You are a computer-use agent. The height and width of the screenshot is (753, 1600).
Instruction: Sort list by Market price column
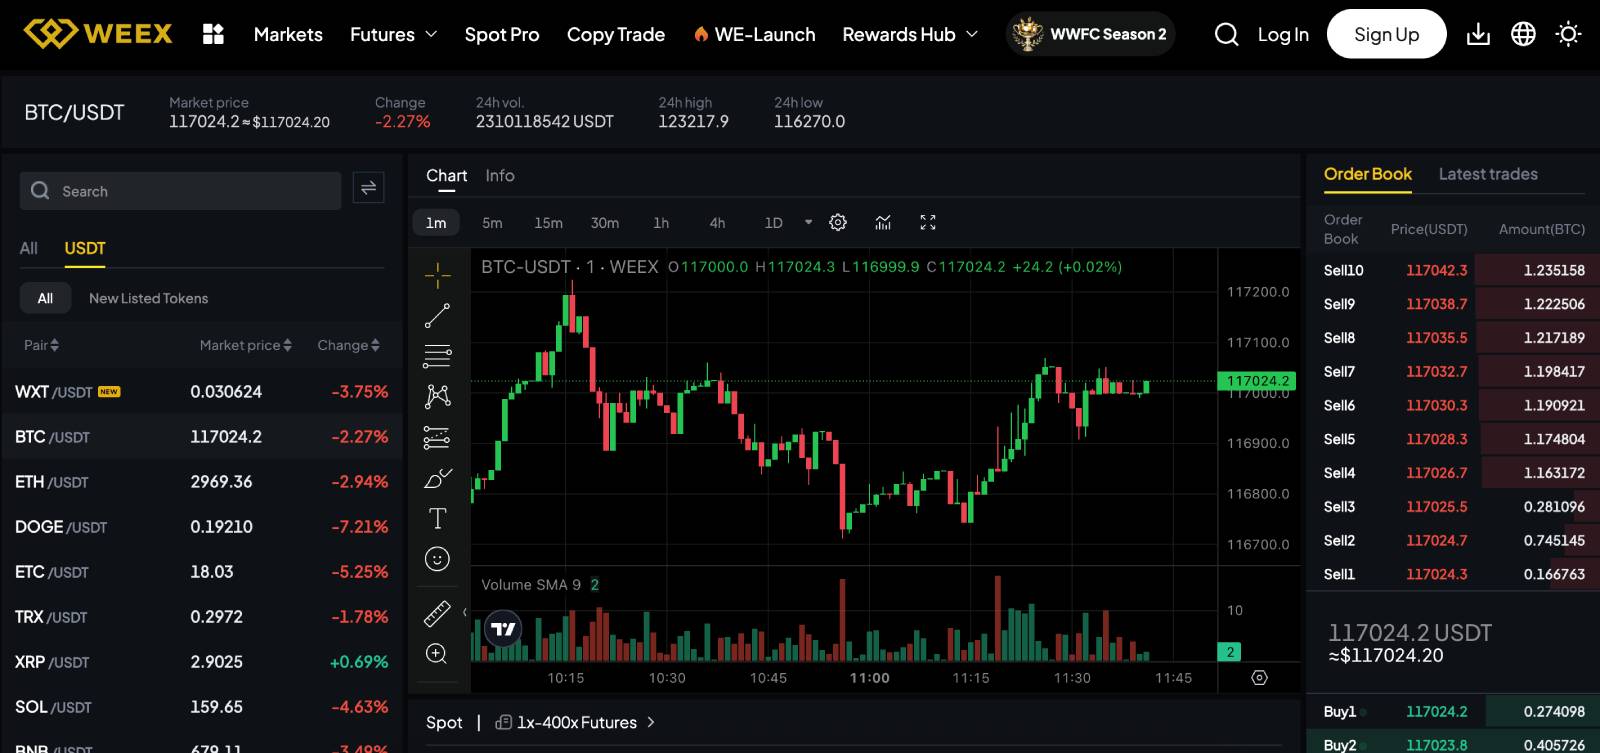click(x=246, y=345)
